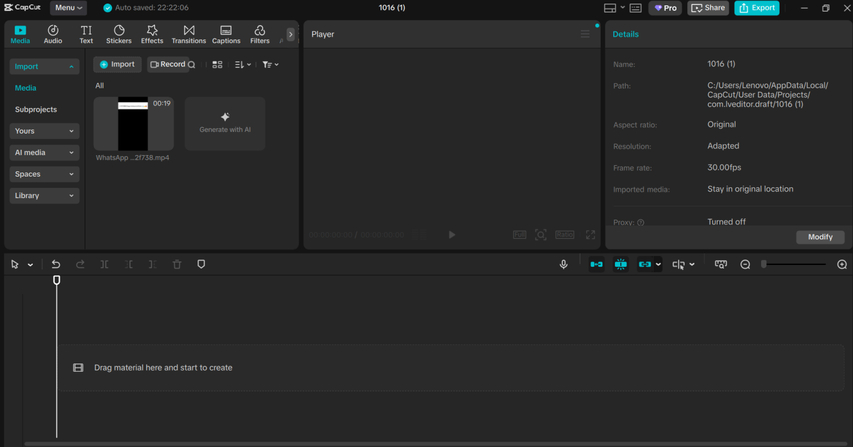853x447 pixels.
Task: Click the Ratio button in Player
Action: pos(565,235)
